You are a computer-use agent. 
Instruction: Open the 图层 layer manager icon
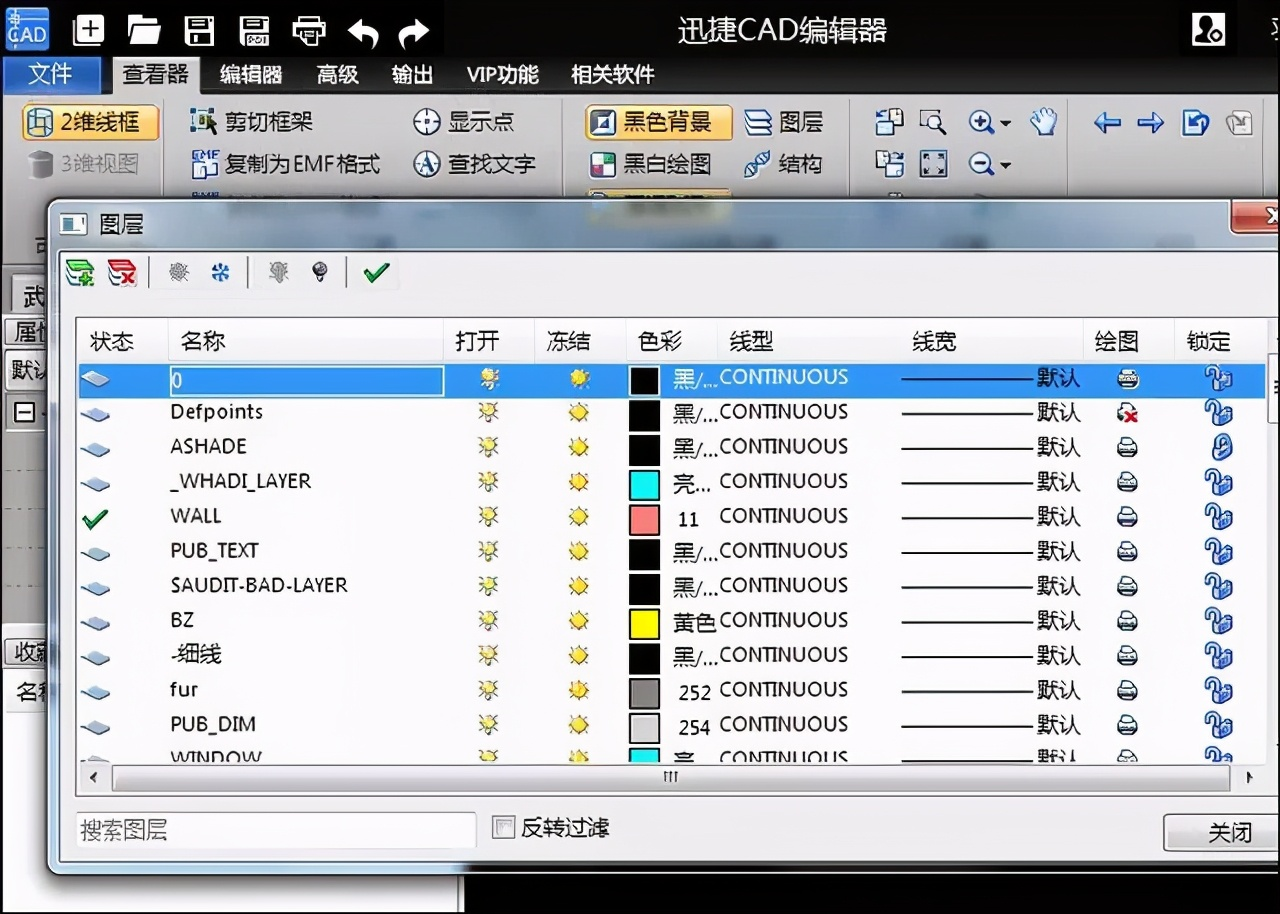click(x=761, y=122)
